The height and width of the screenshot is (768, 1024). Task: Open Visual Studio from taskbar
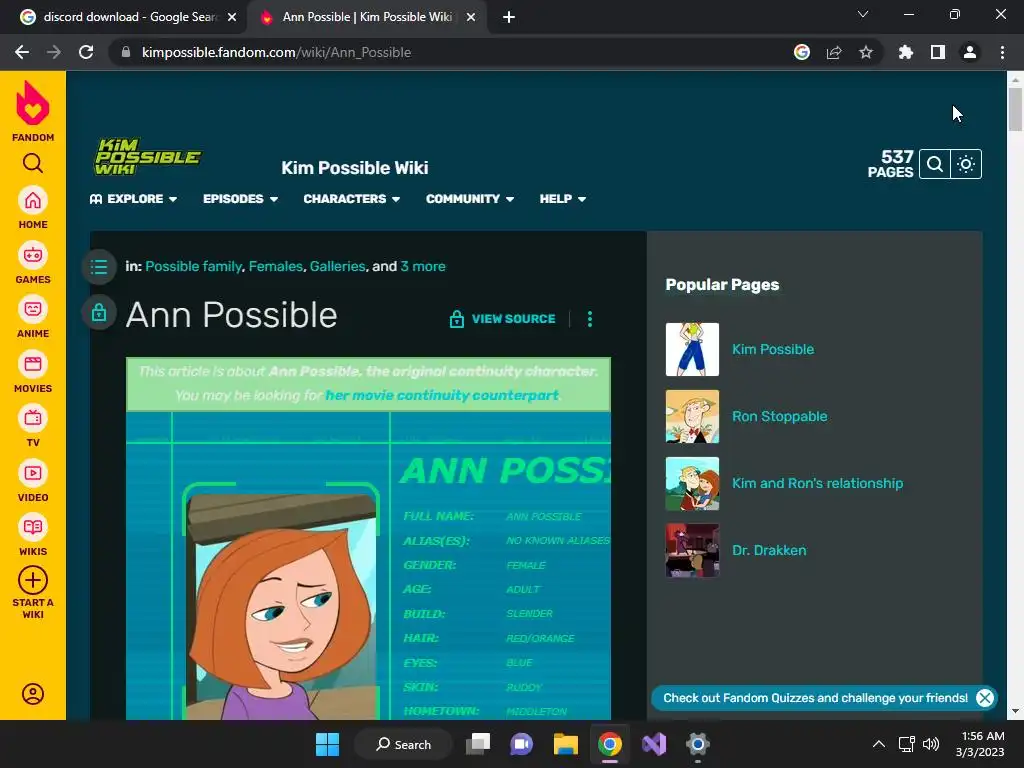click(654, 744)
